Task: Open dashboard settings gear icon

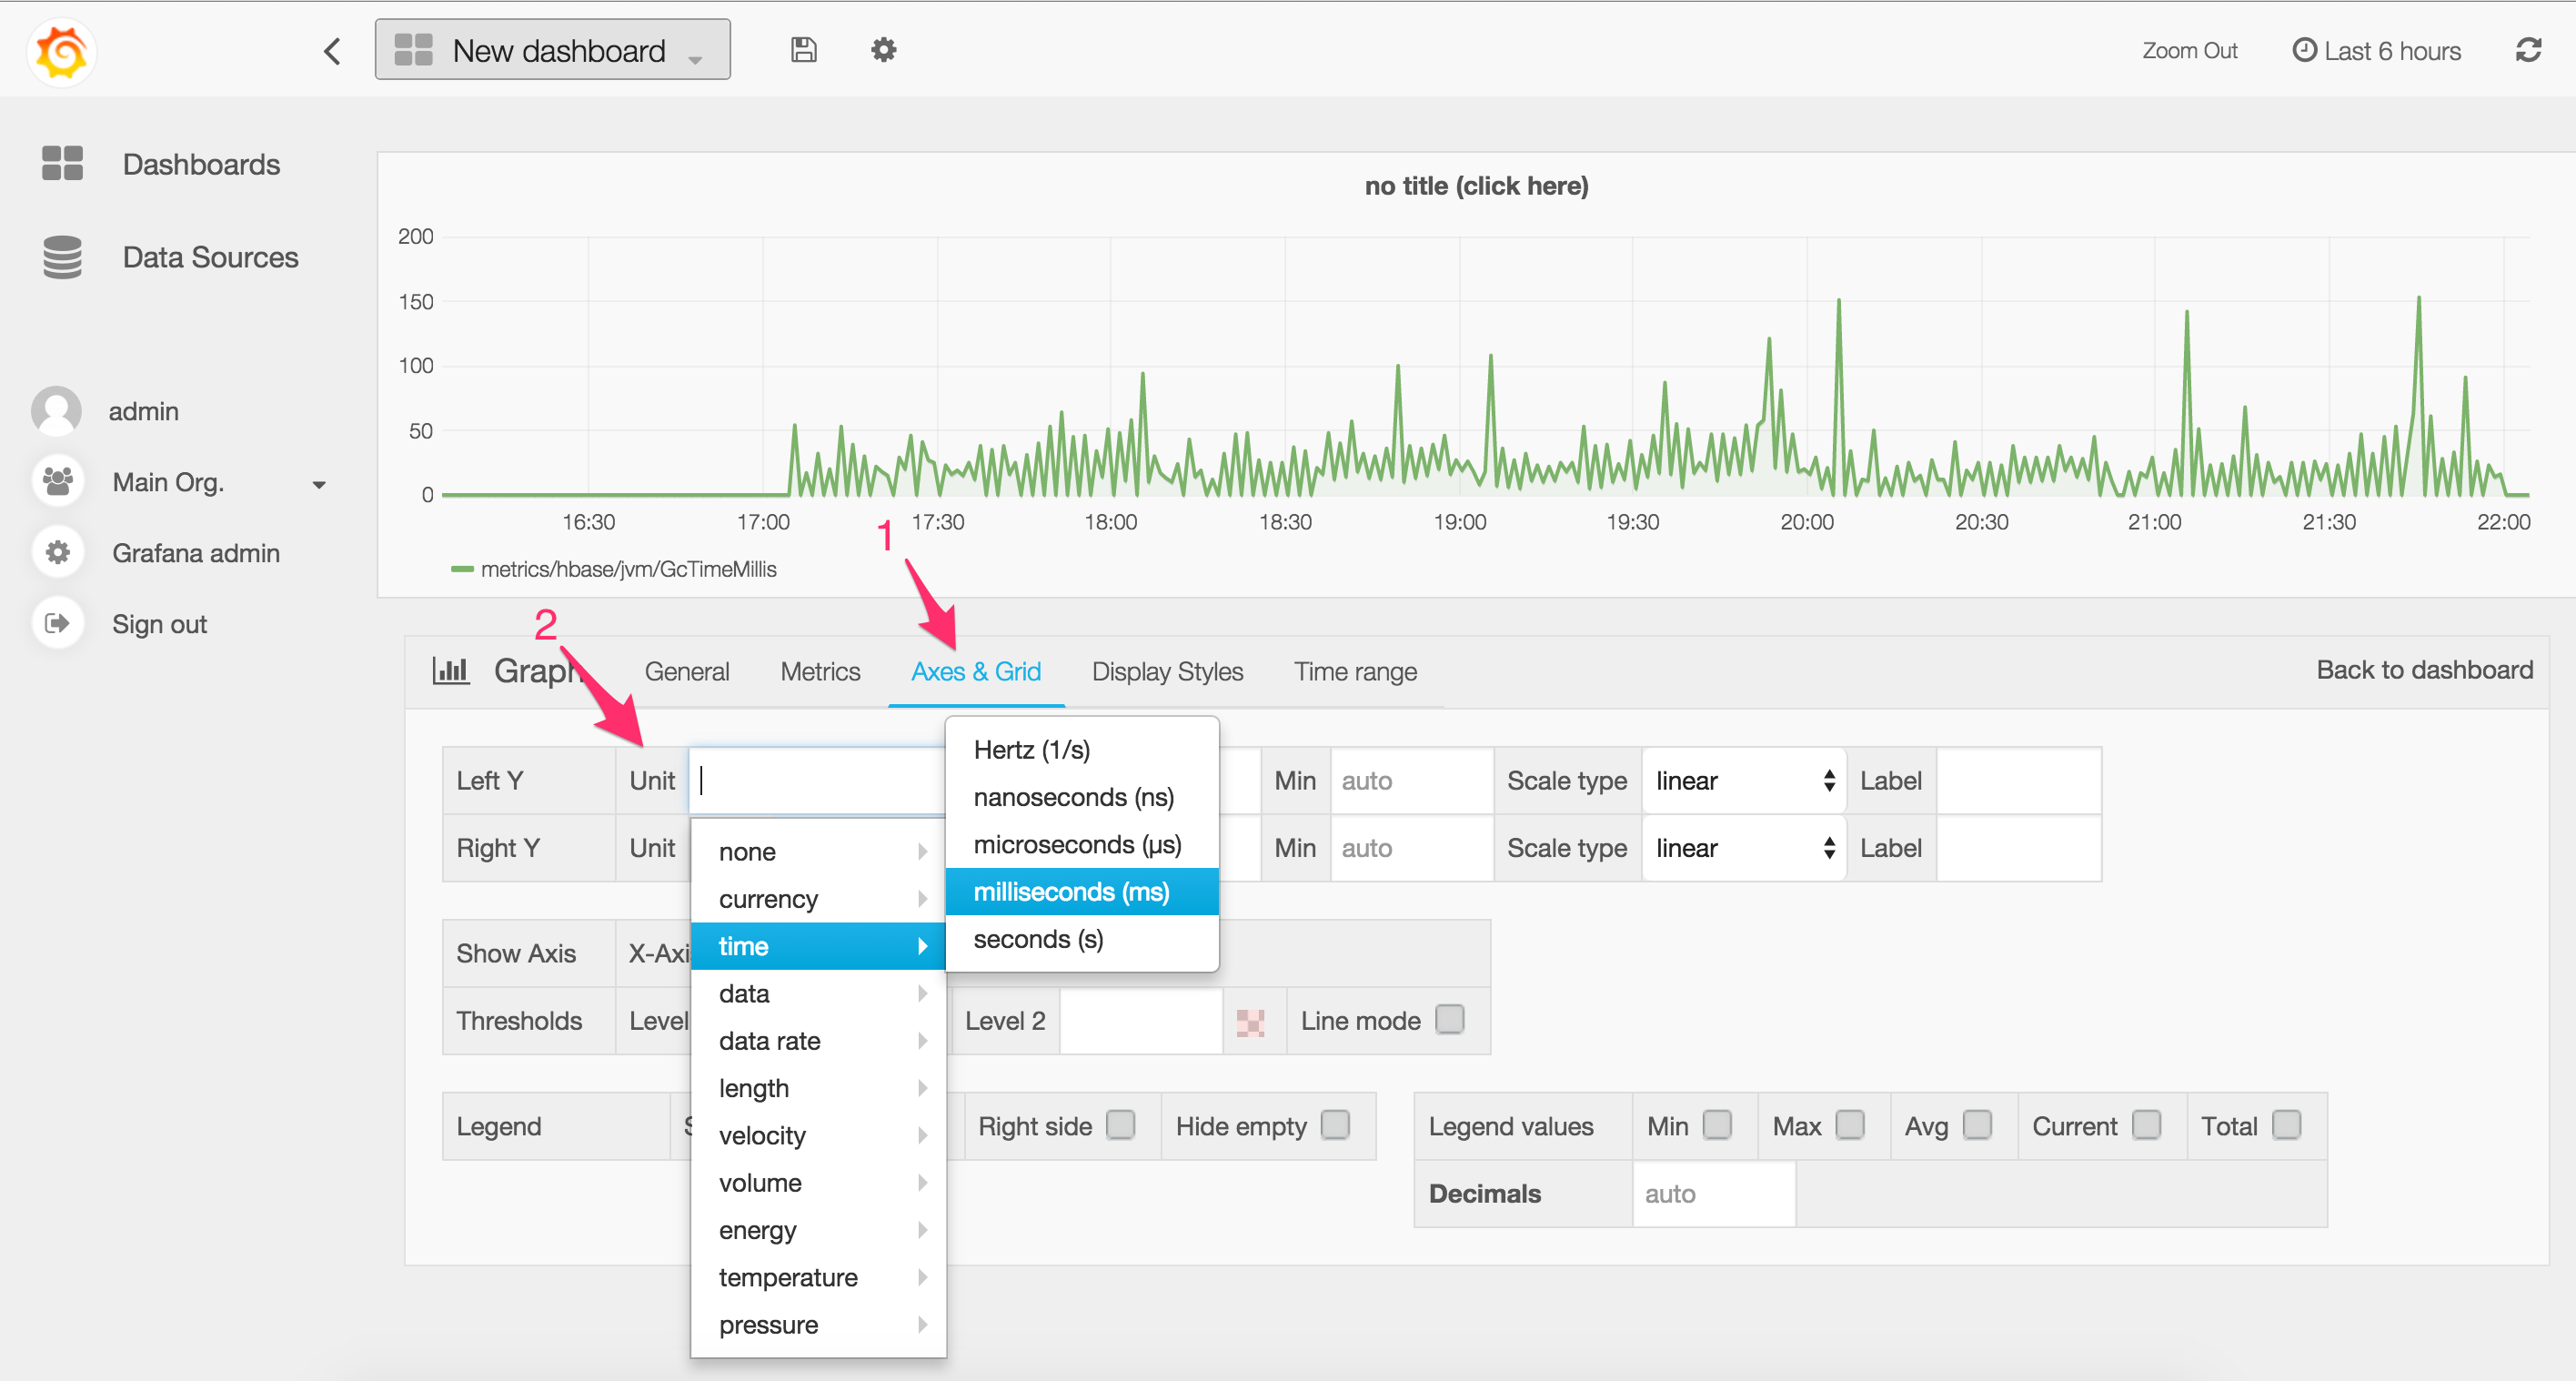Action: coord(883,50)
